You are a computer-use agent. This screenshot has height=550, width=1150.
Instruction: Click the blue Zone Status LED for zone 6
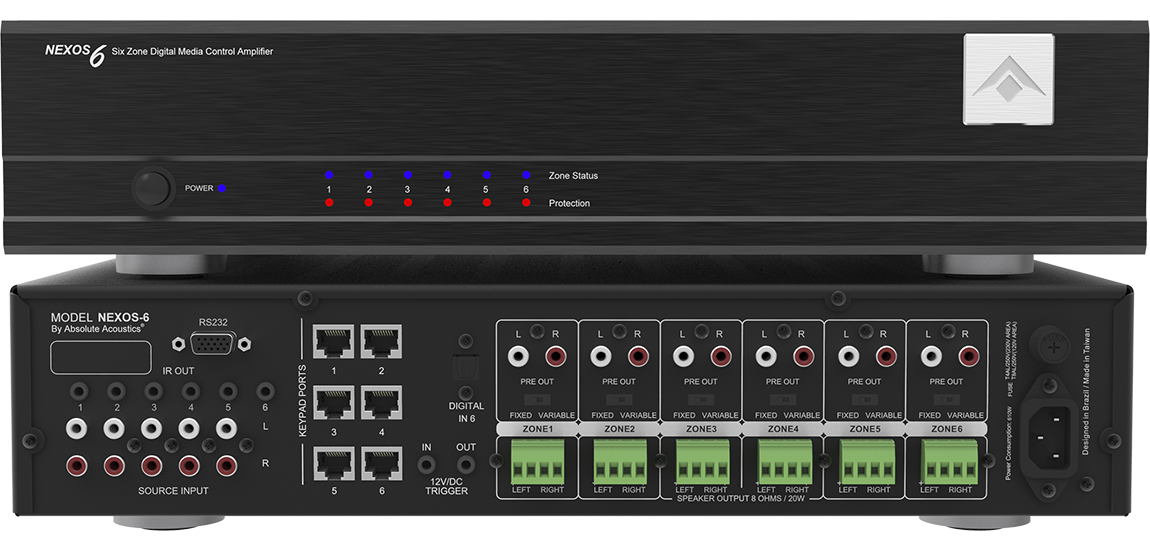[526, 175]
